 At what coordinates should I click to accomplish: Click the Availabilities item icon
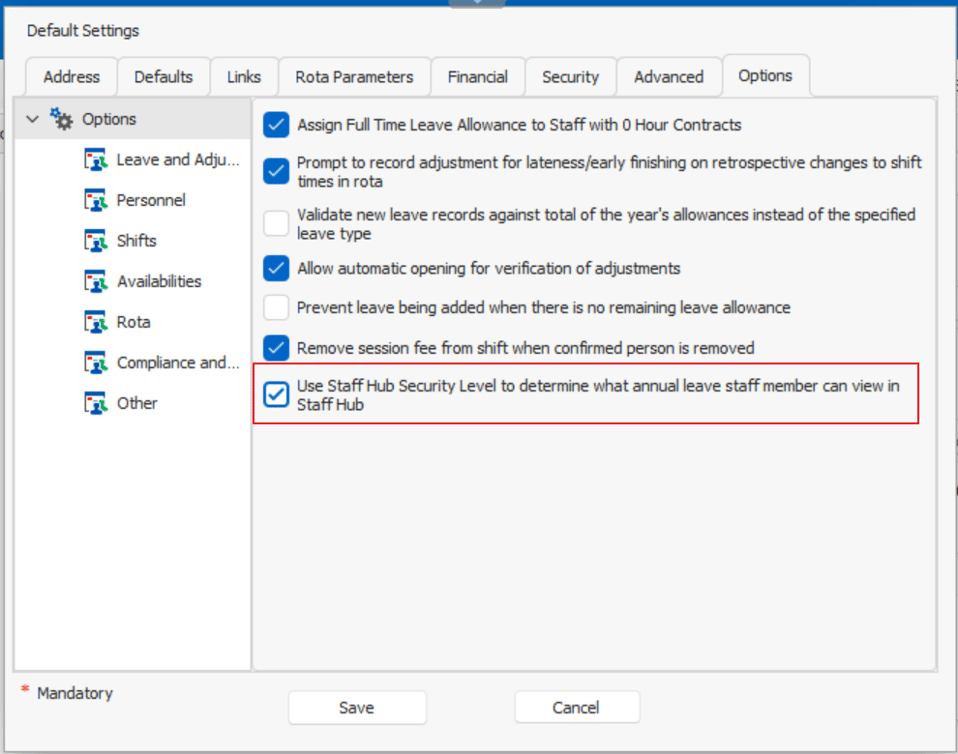click(96, 282)
